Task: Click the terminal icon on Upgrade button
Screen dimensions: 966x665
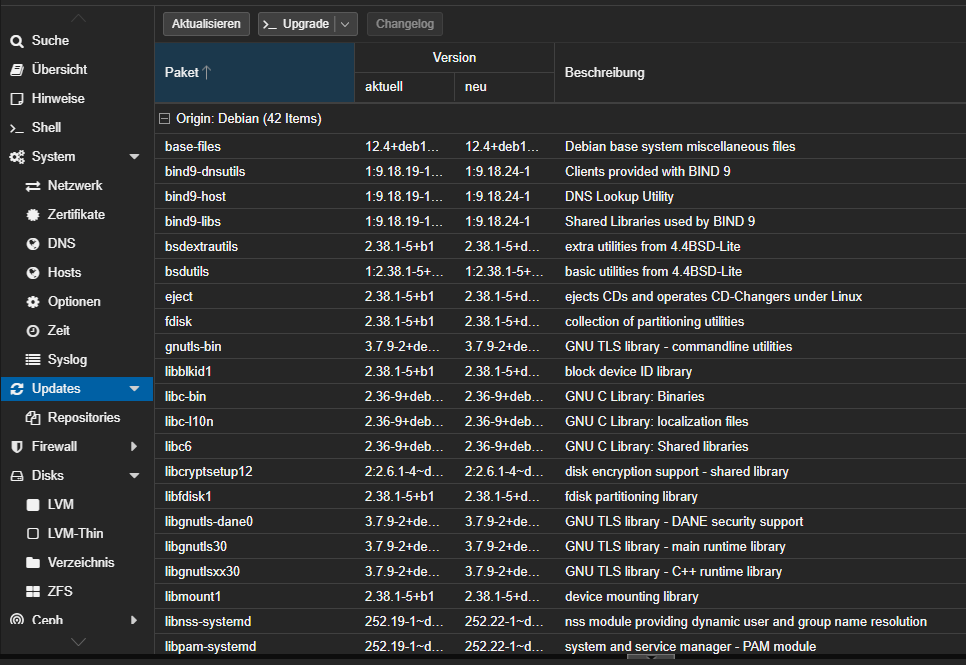Action: point(270,25)
